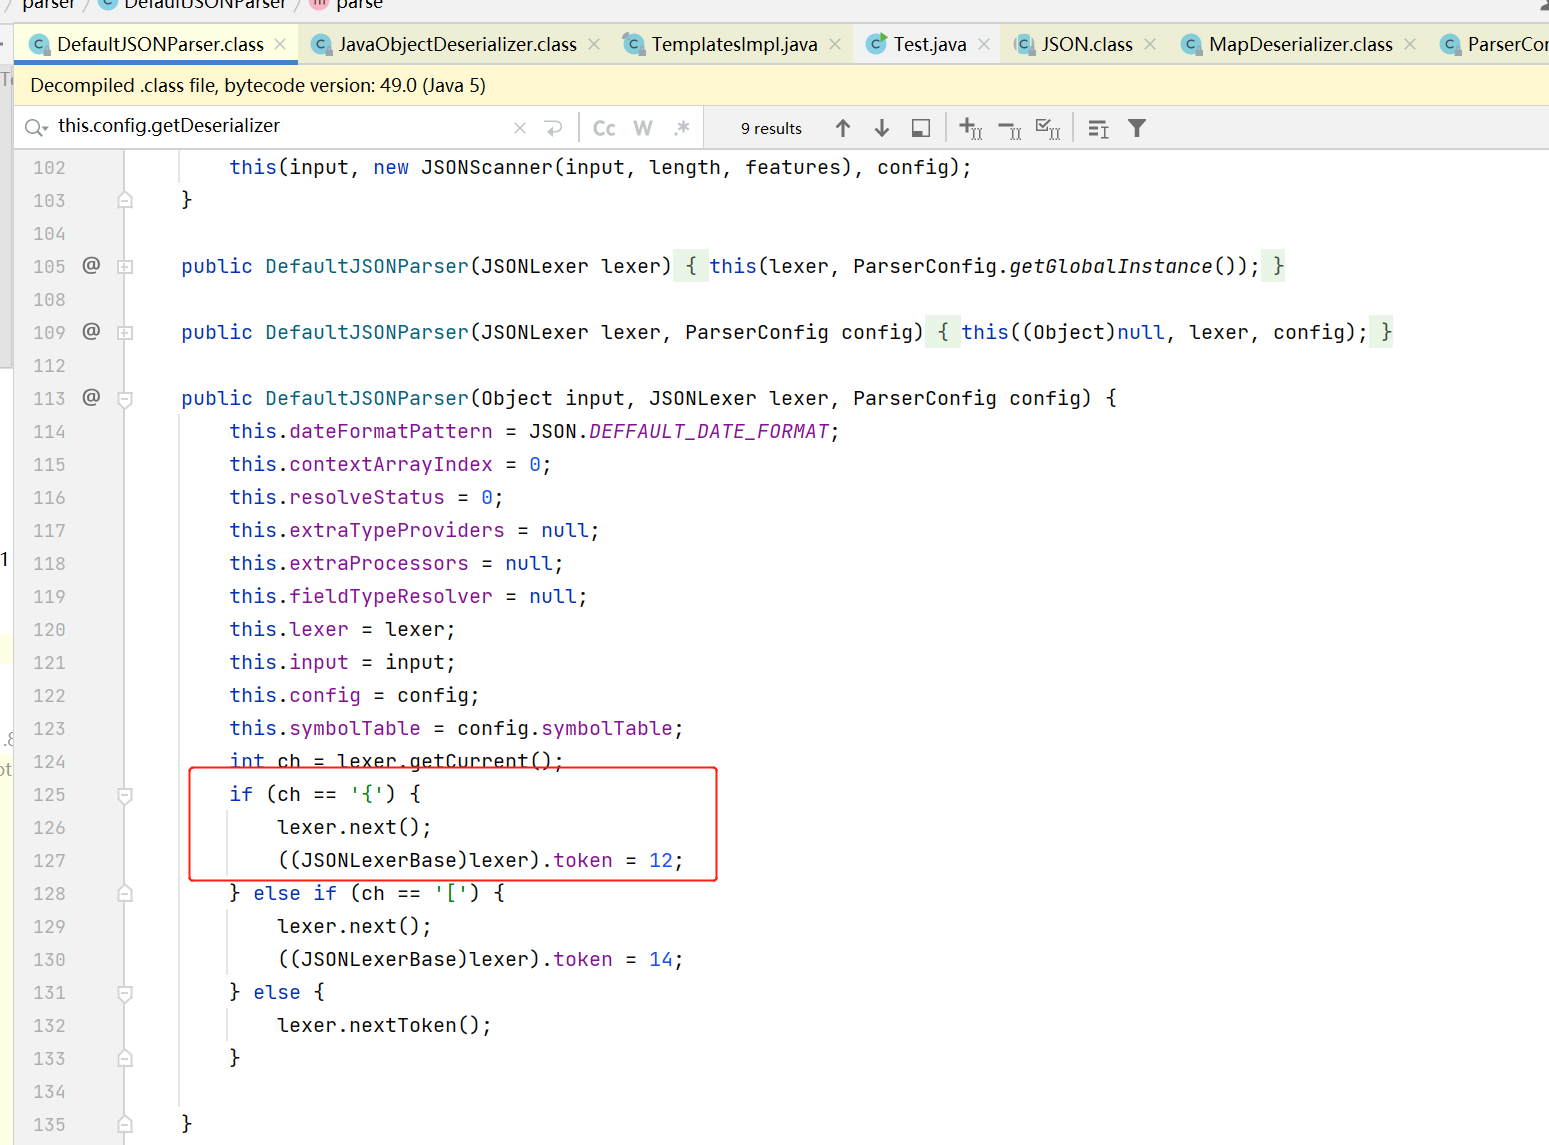Open search history magnifier icon

[x=36, y=128]
